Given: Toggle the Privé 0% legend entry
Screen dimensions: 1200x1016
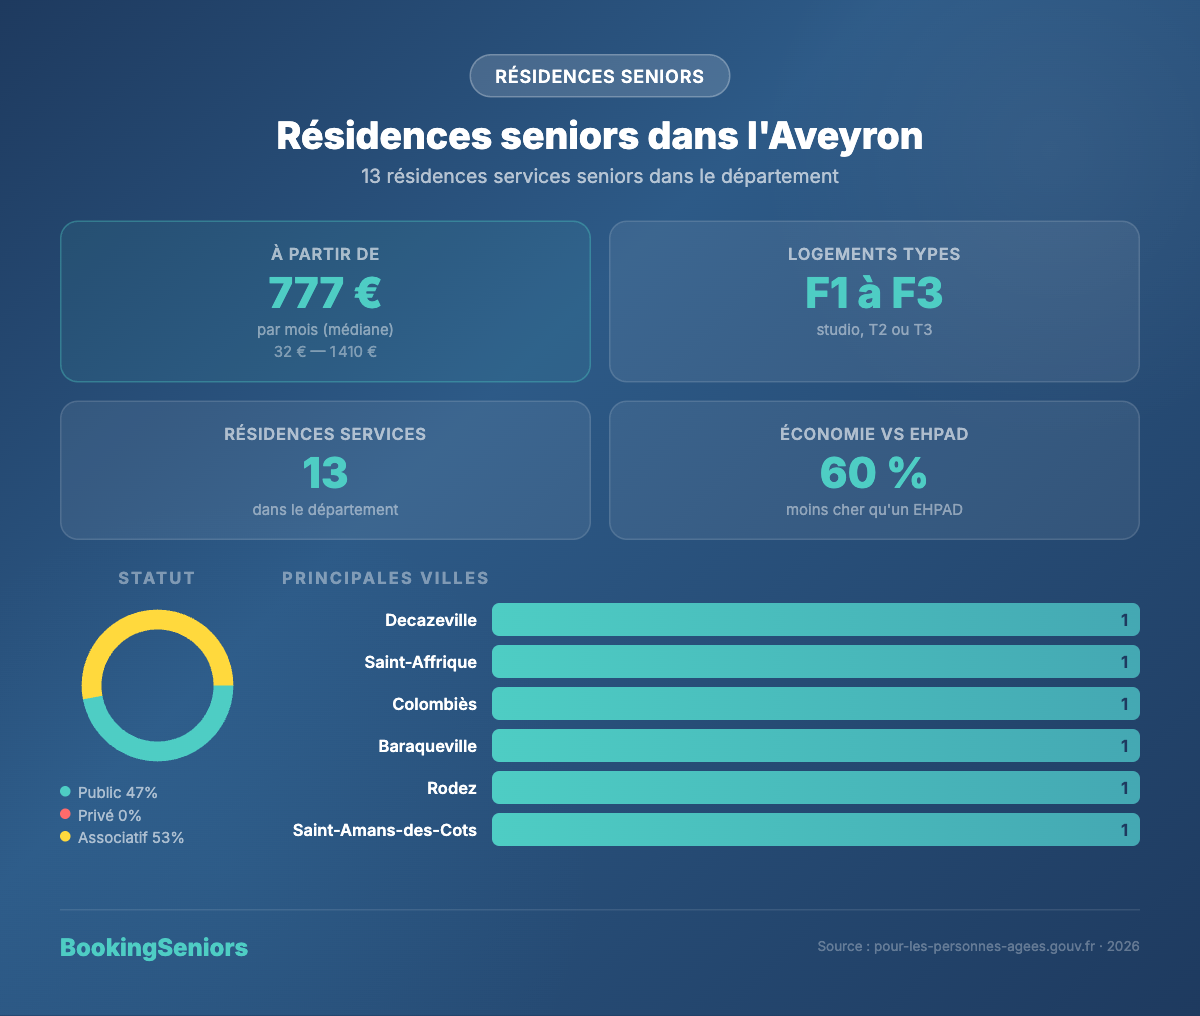Looking at the screenshot, I should (x=108, y=815).
